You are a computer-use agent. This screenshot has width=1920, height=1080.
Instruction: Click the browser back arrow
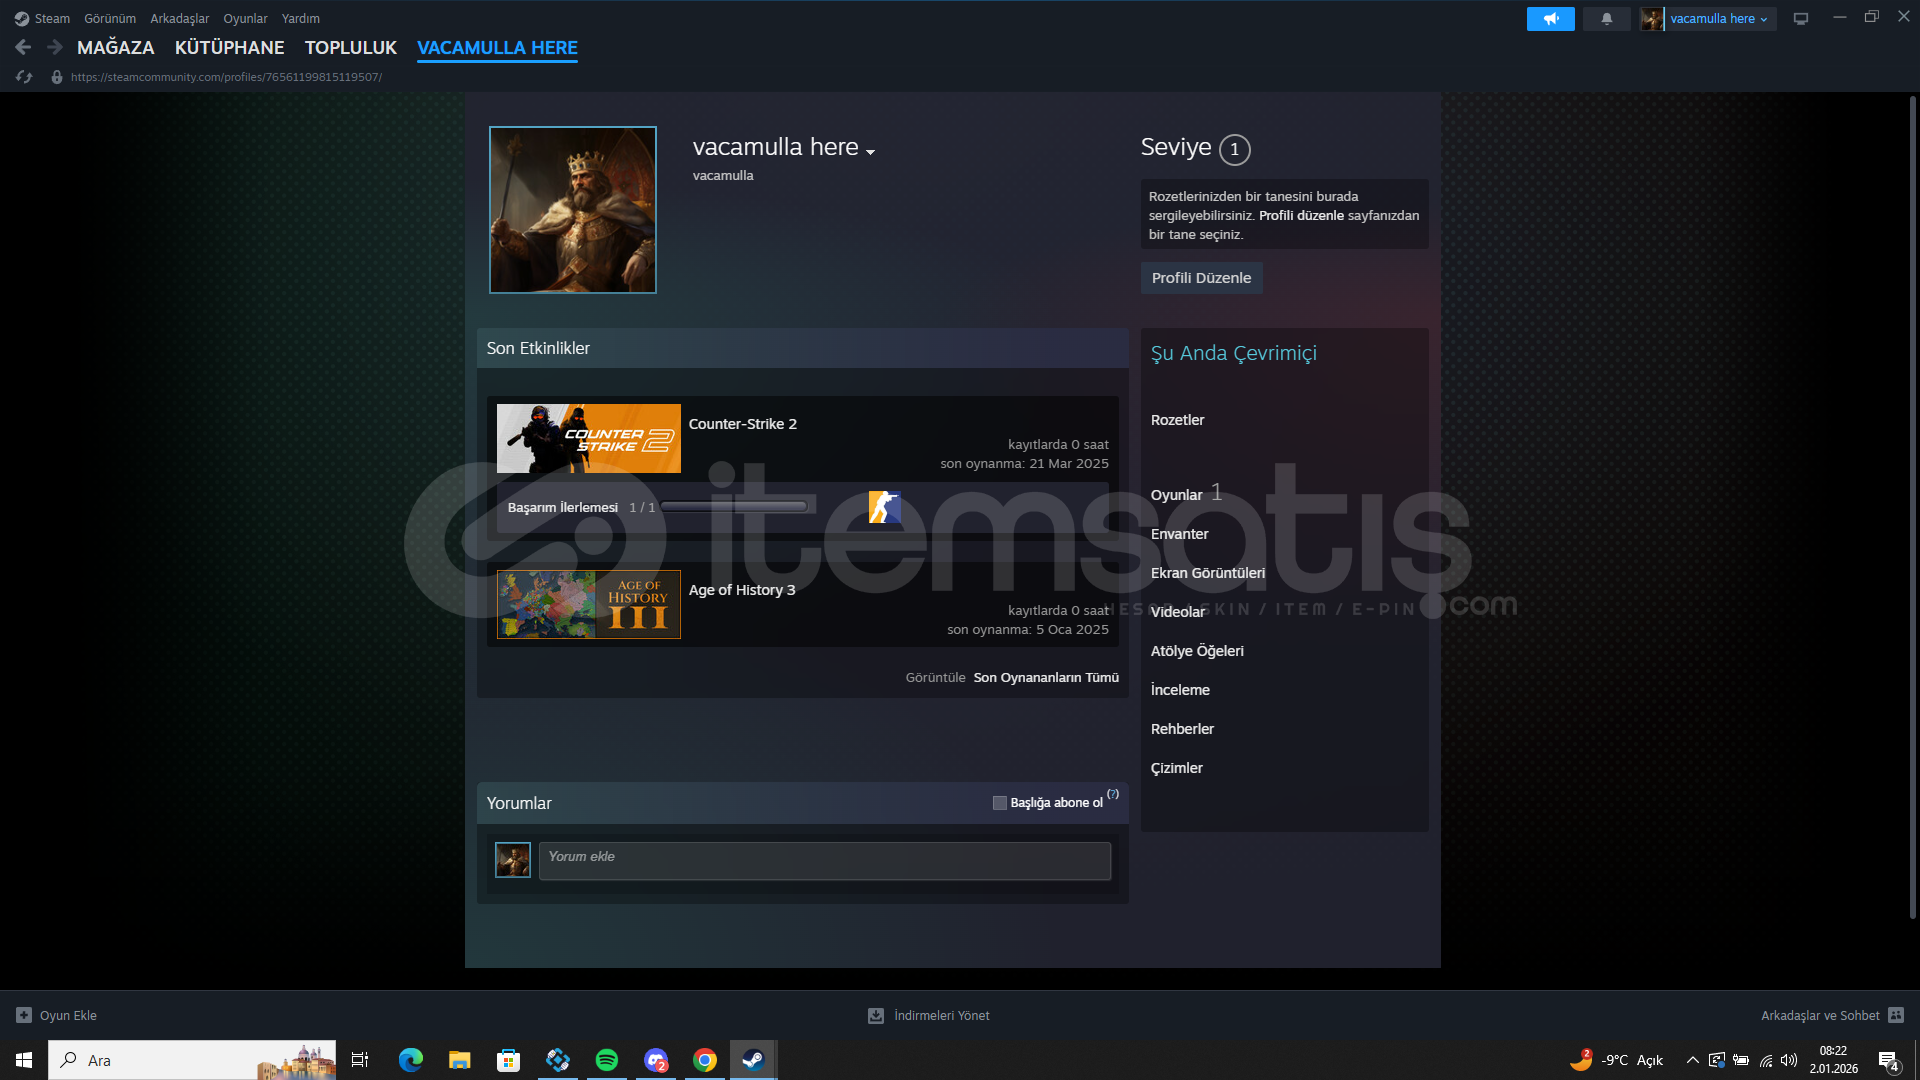point(23,47)
